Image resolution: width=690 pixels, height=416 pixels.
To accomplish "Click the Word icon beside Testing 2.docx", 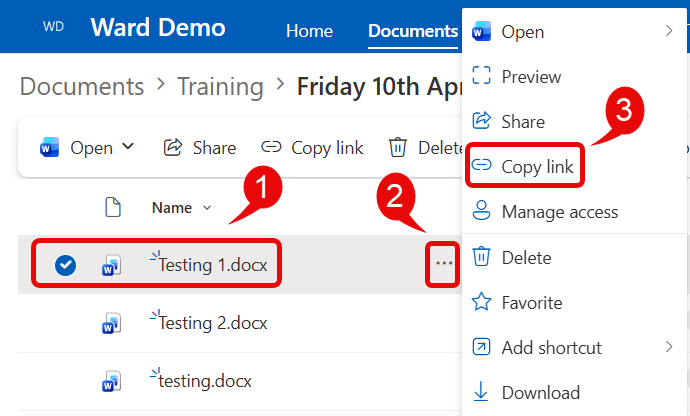I will pos(111,323).
